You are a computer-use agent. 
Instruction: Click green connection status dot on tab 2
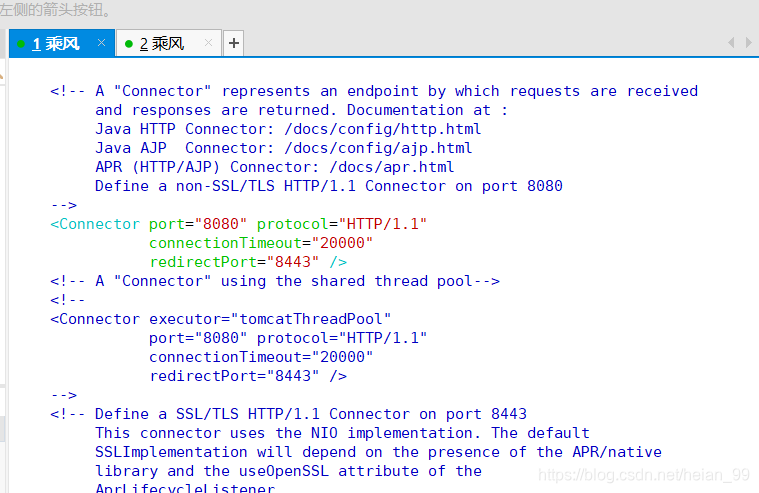[x=128, y=44]
